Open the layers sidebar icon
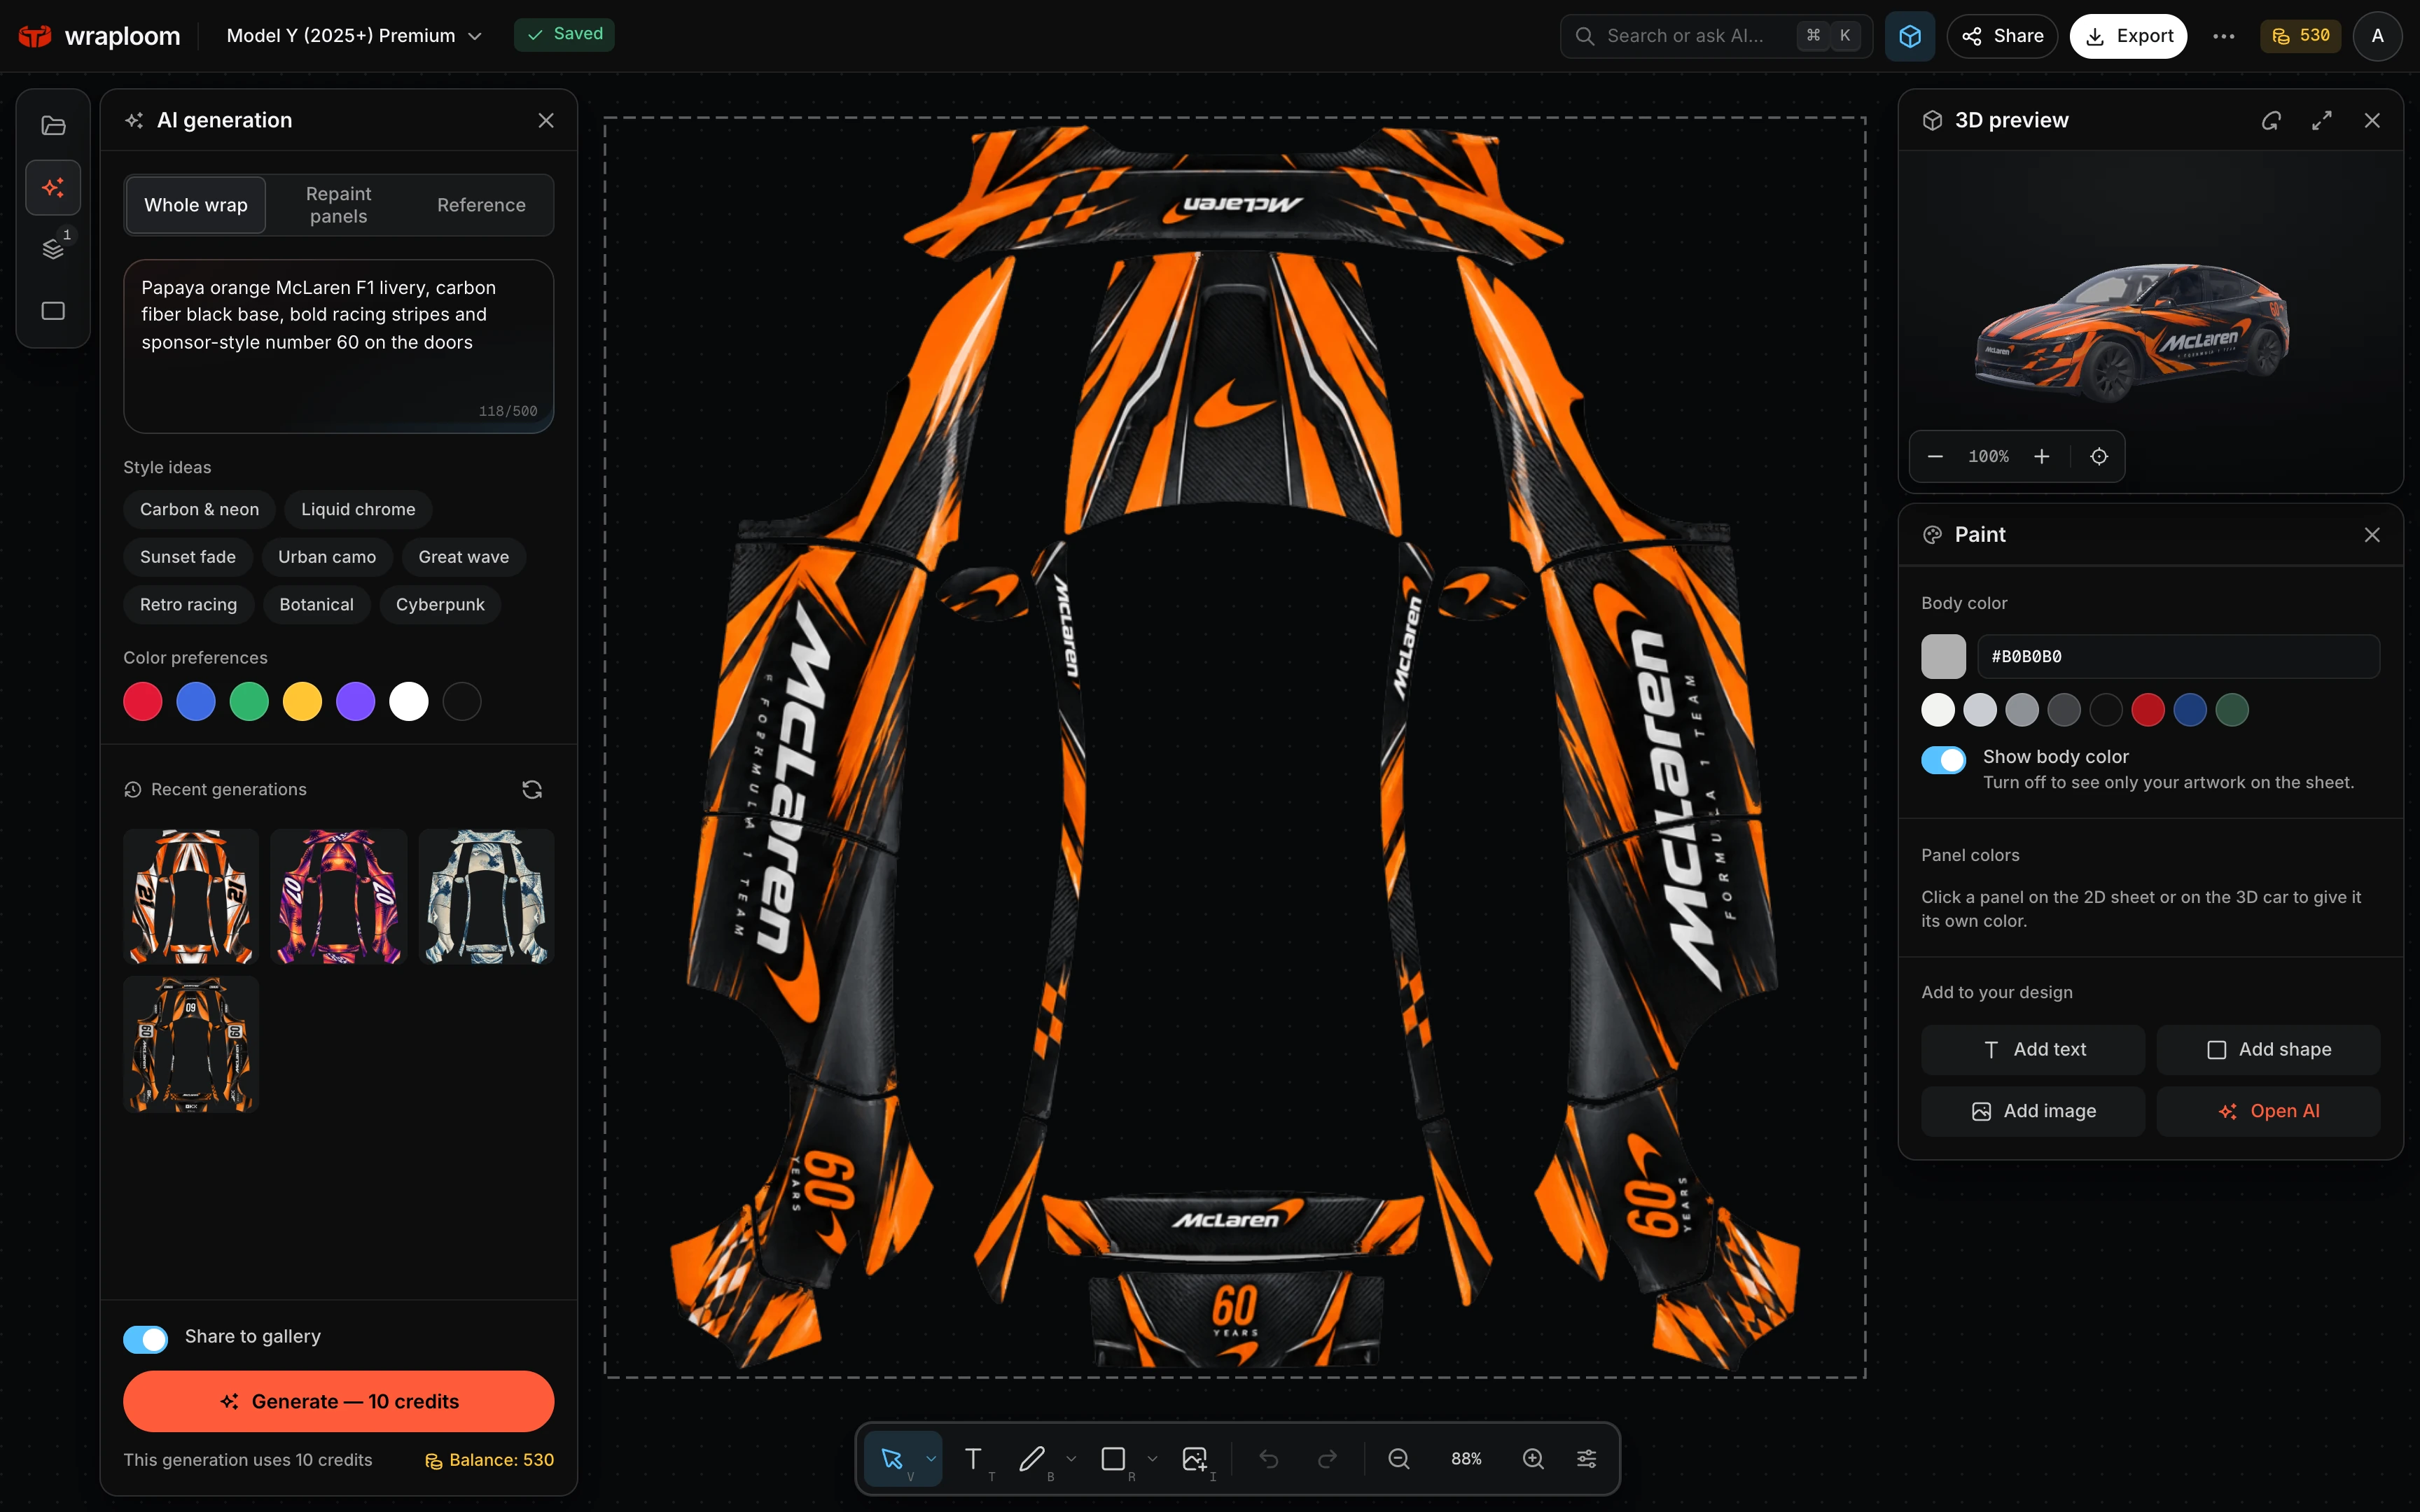Viewport: 2420px width, 1512px height. (53, 249)
